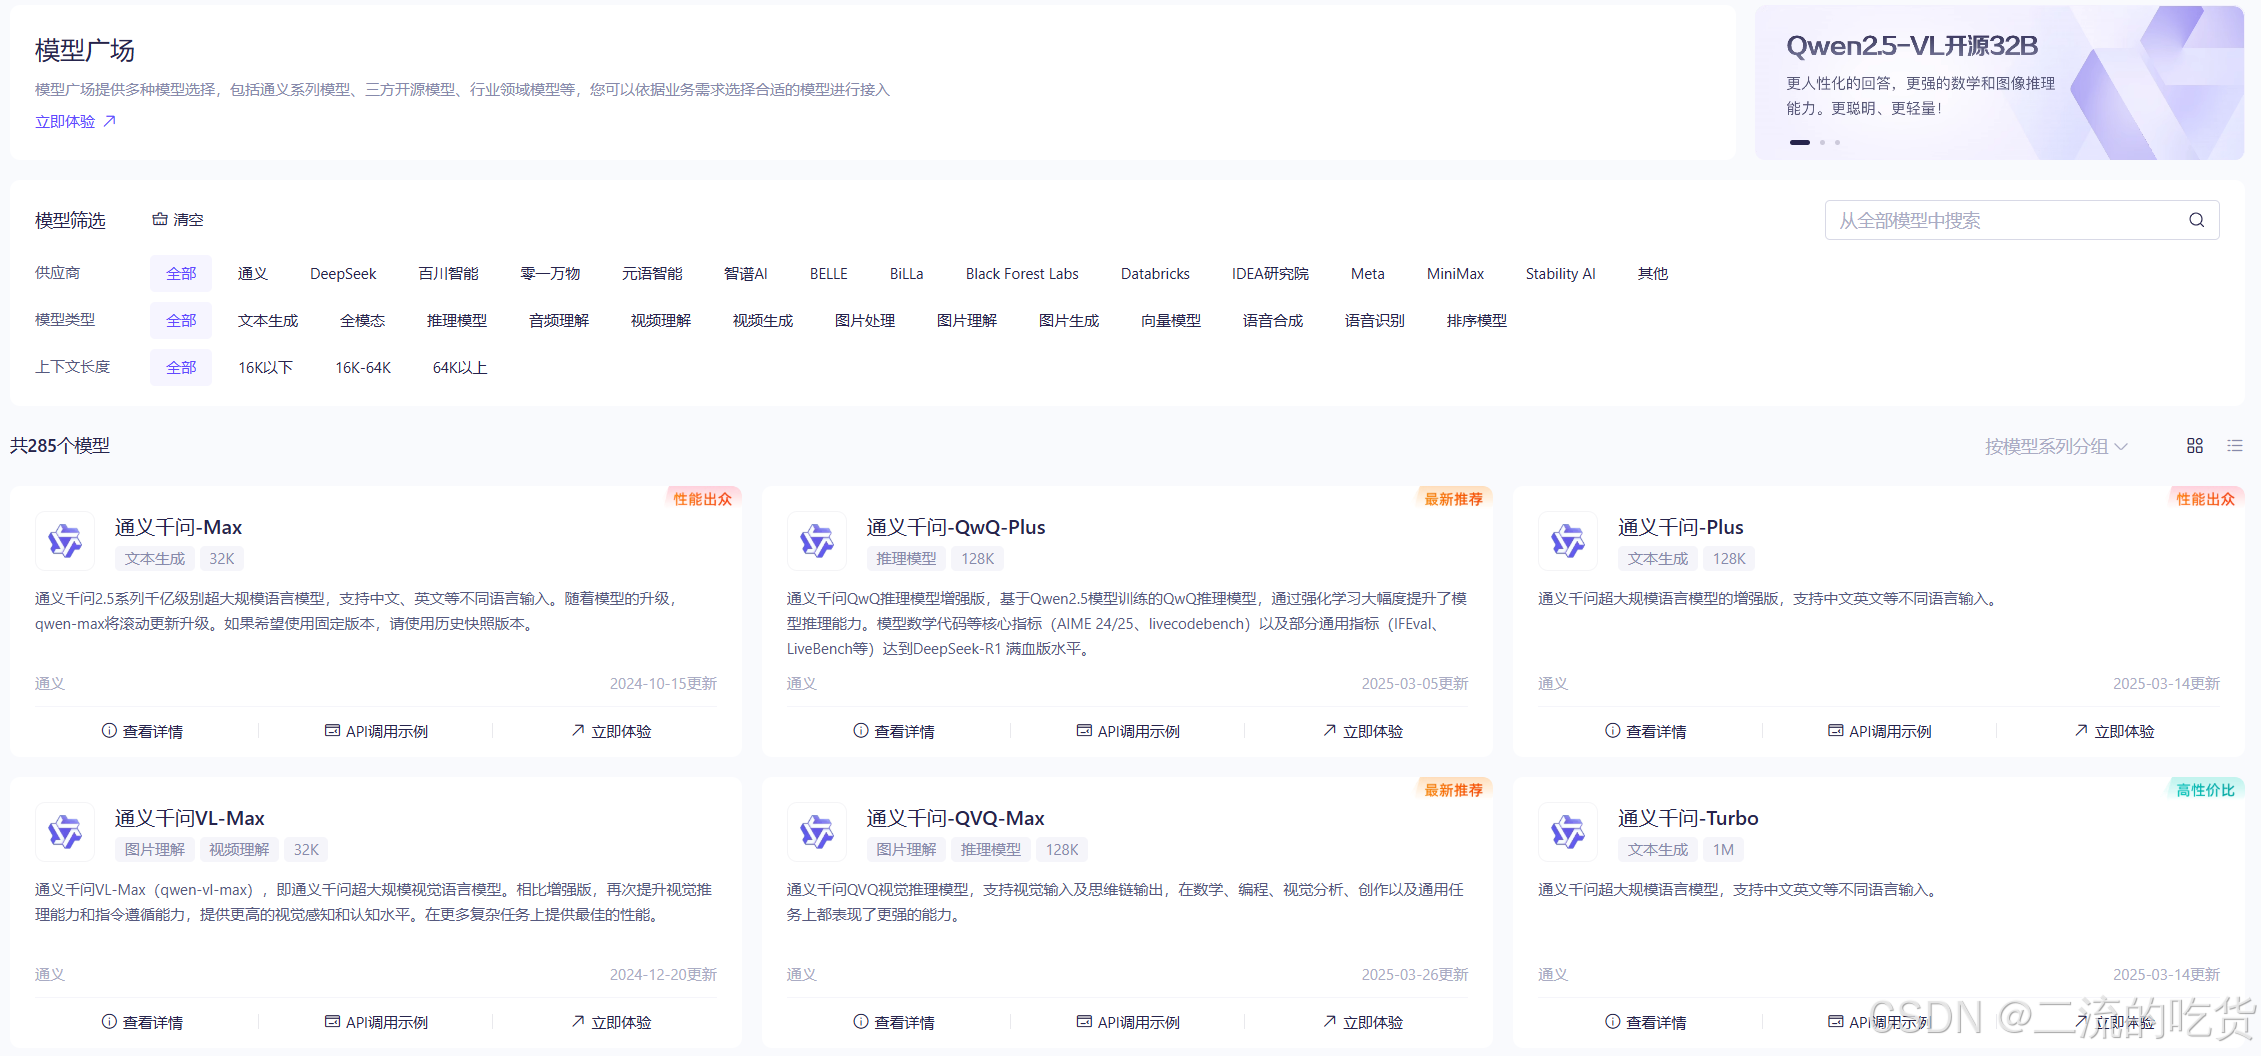Open 通义千问-QVQ-Max model title

pos(955,818)
